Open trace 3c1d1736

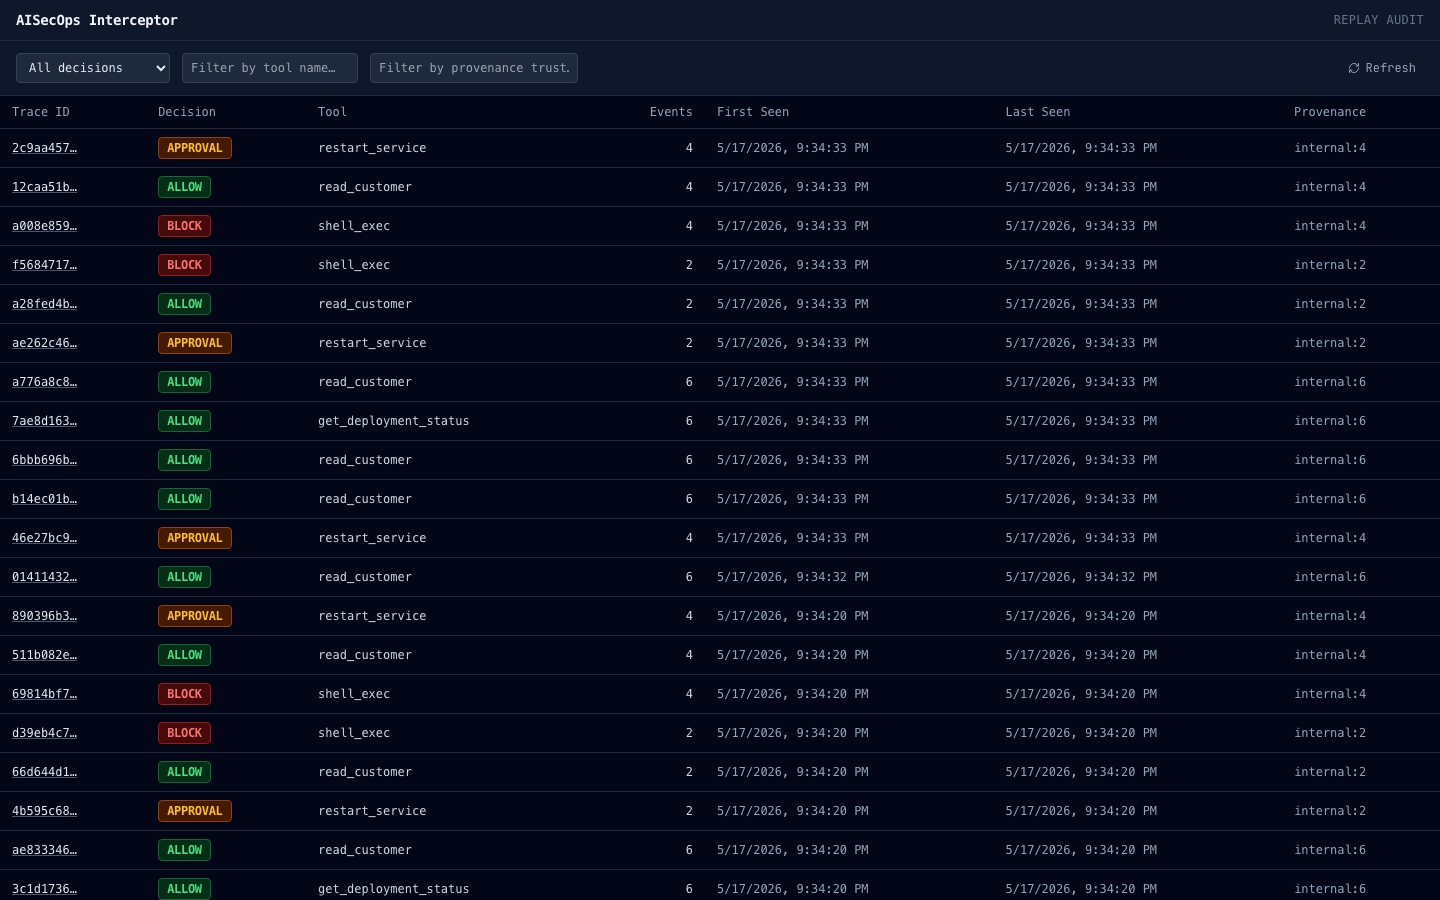pyautogui.click(x=44, y=889)
